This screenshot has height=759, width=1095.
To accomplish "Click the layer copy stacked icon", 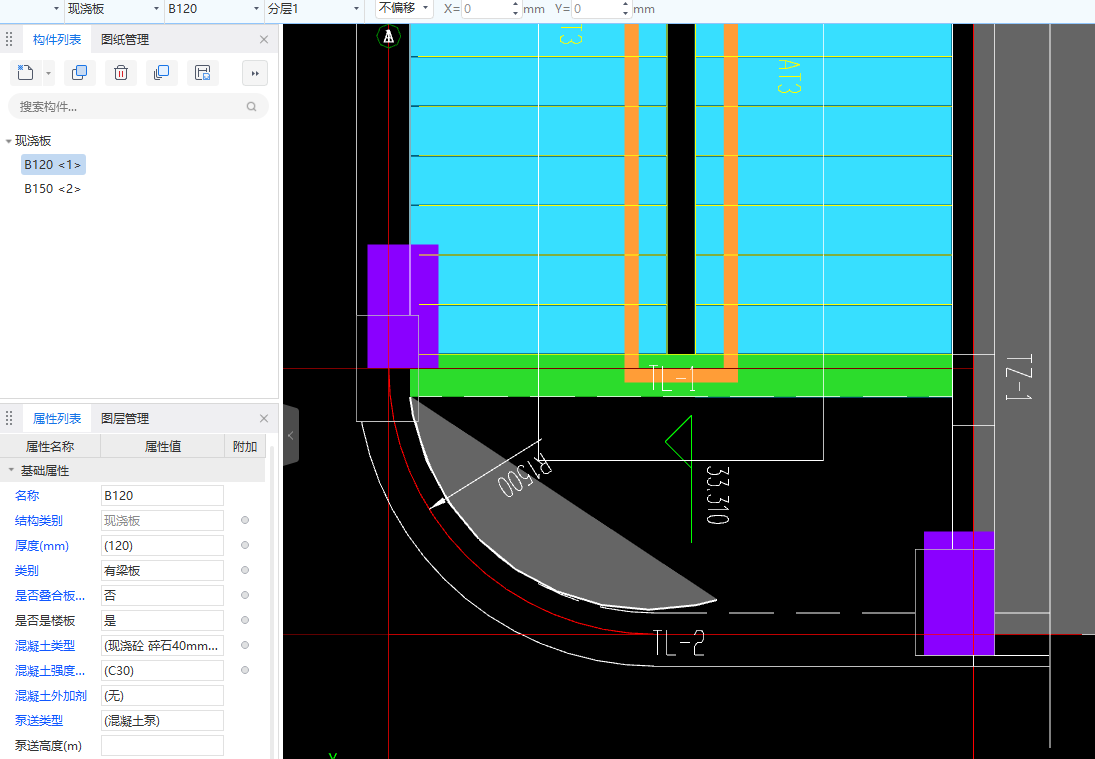I will pyautogui.click(x=161, y=73).
